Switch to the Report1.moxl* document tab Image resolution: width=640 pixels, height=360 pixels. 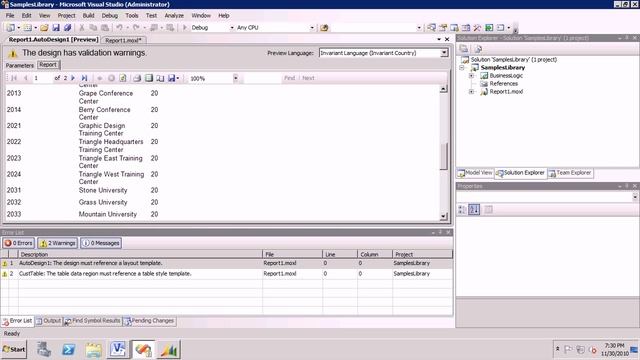point(123,40)
